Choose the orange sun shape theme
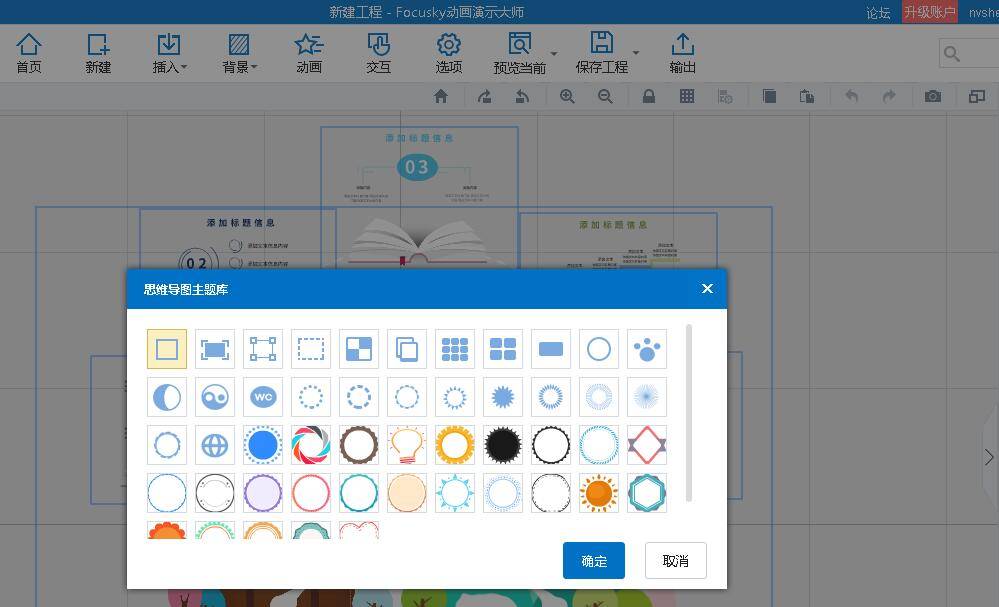Image resolution: width=999 pixels, height=607 pixels. (x=599, y=493)
